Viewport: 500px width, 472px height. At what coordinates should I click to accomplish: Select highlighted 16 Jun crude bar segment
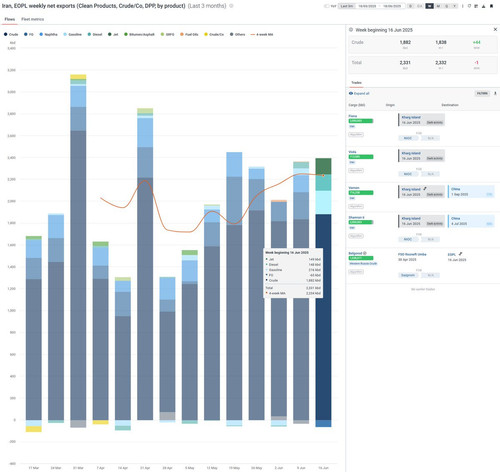click(x=323, y=317)
